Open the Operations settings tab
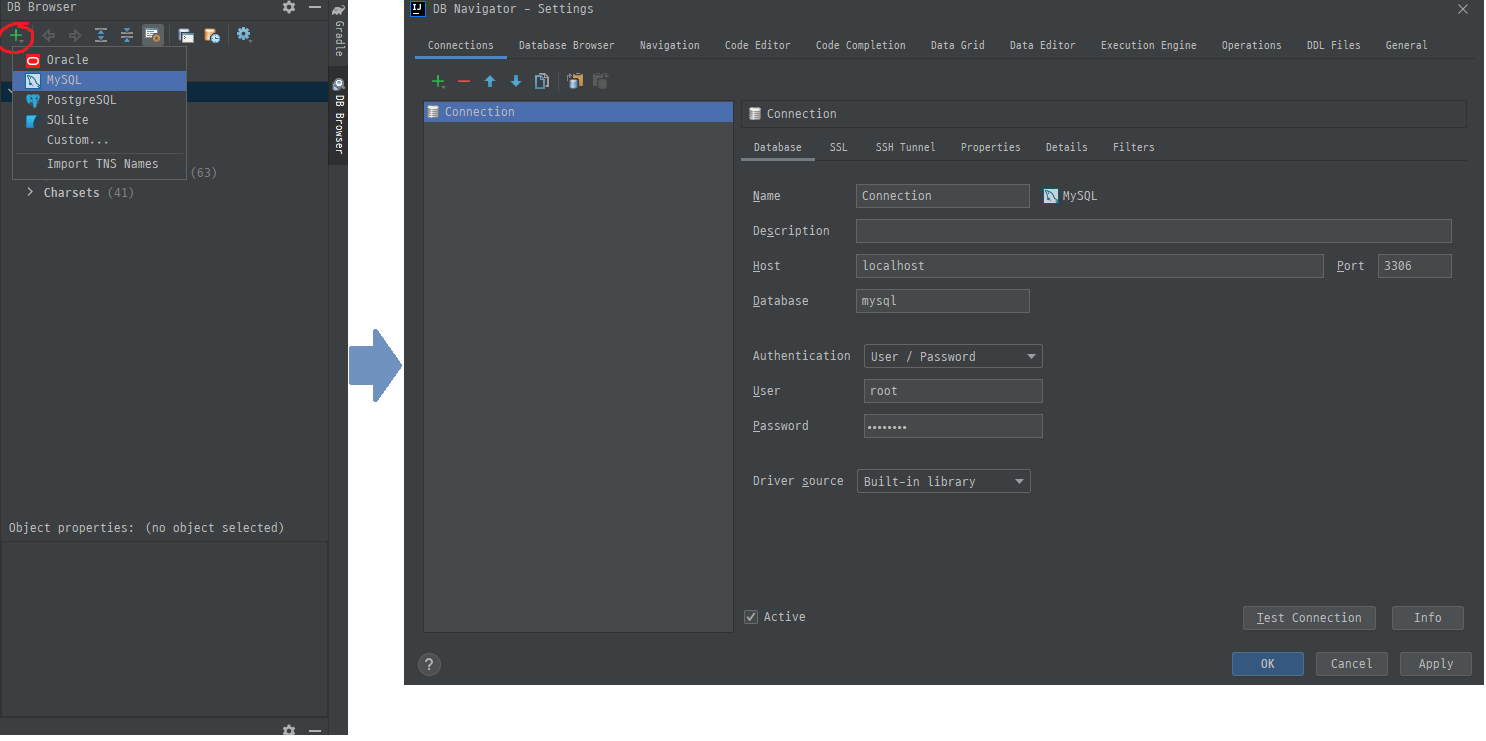Screen dimensions: 1486x741 (x=1251, y=45)
